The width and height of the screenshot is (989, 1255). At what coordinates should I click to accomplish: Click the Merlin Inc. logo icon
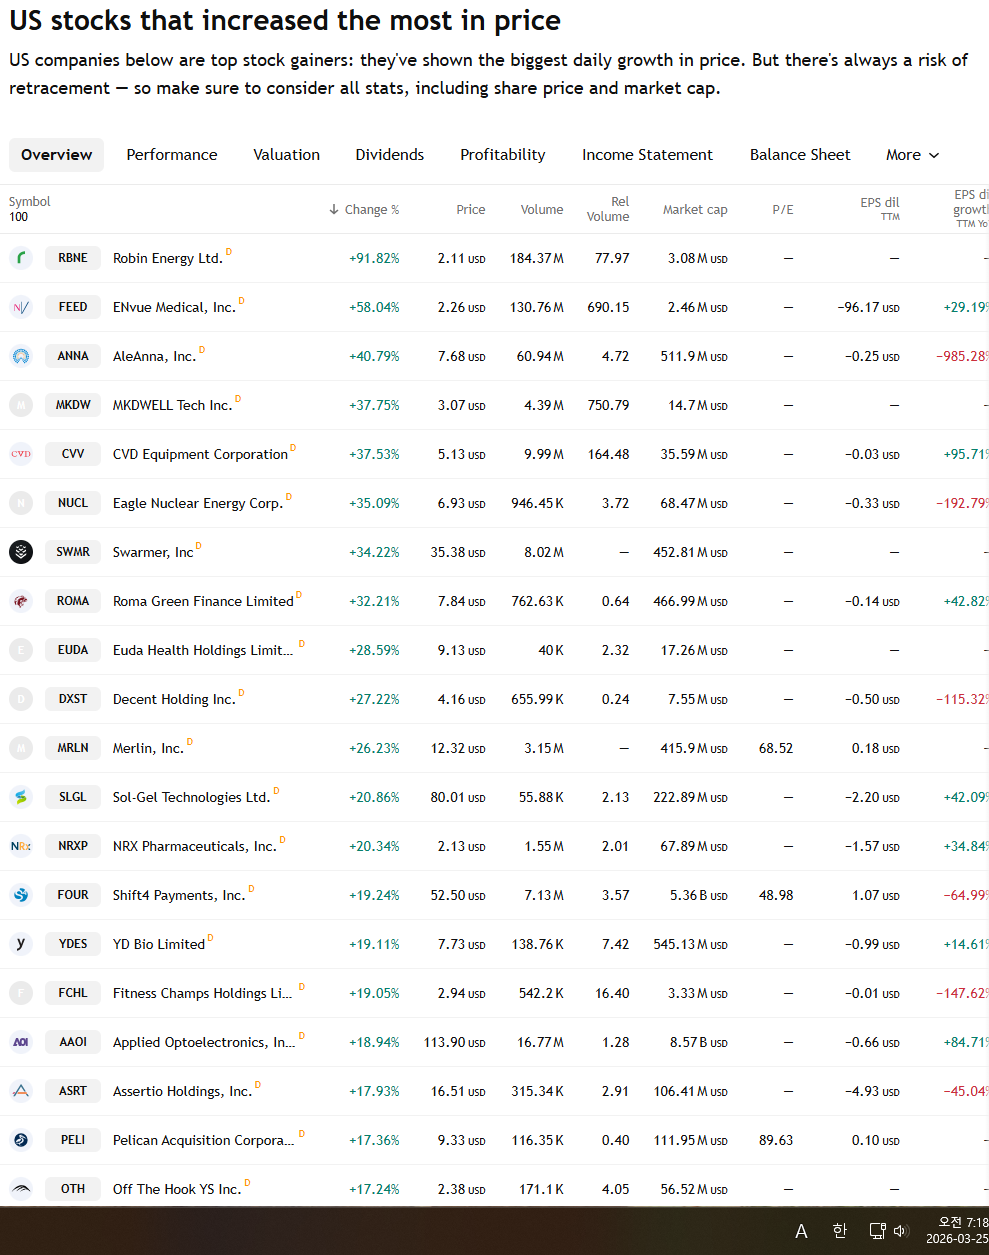21,748
